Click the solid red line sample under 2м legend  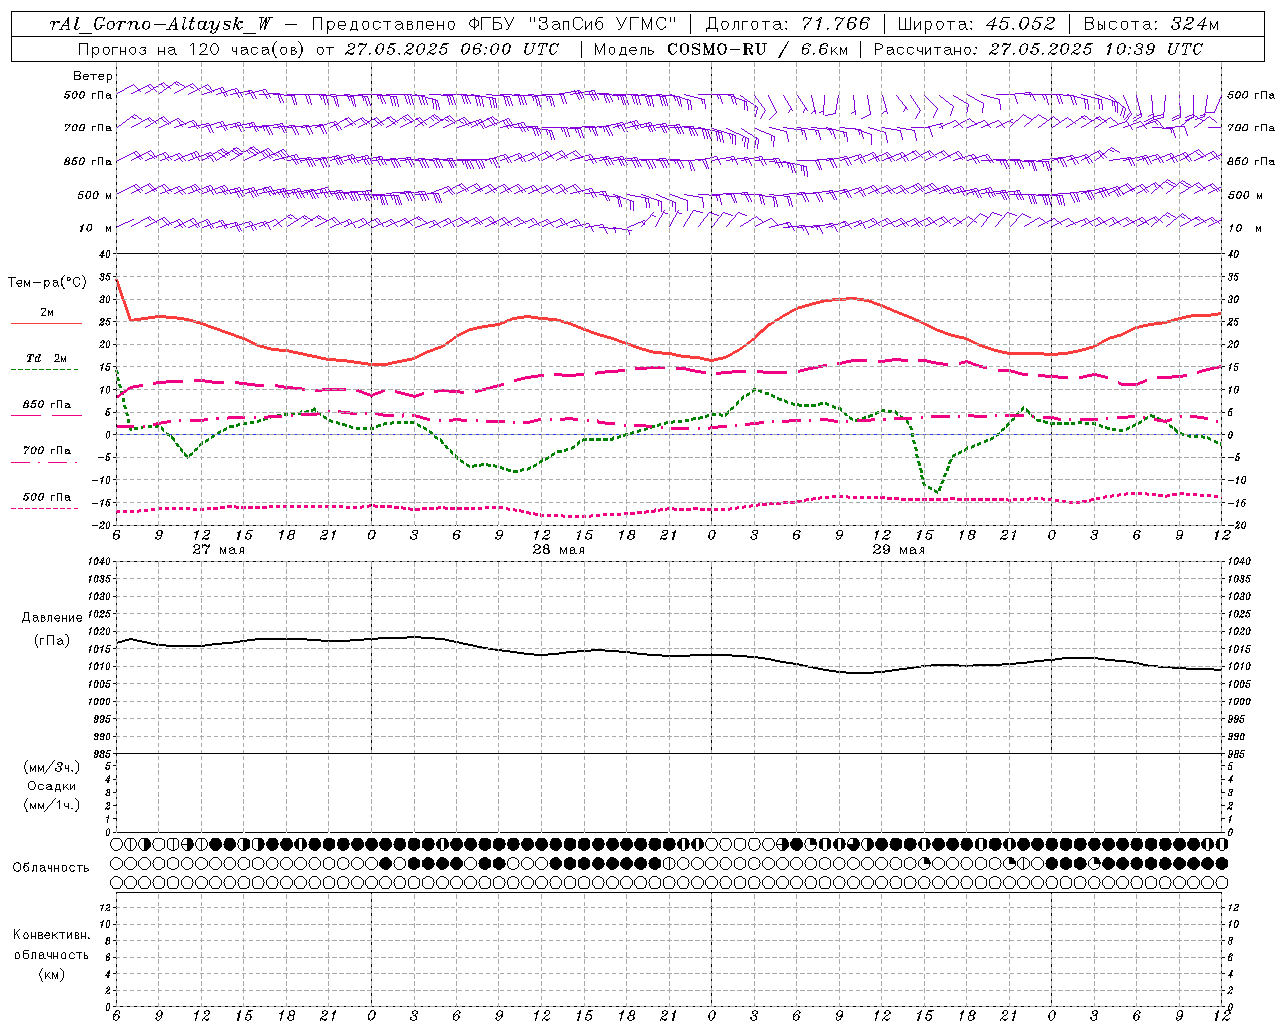[46, 324]
